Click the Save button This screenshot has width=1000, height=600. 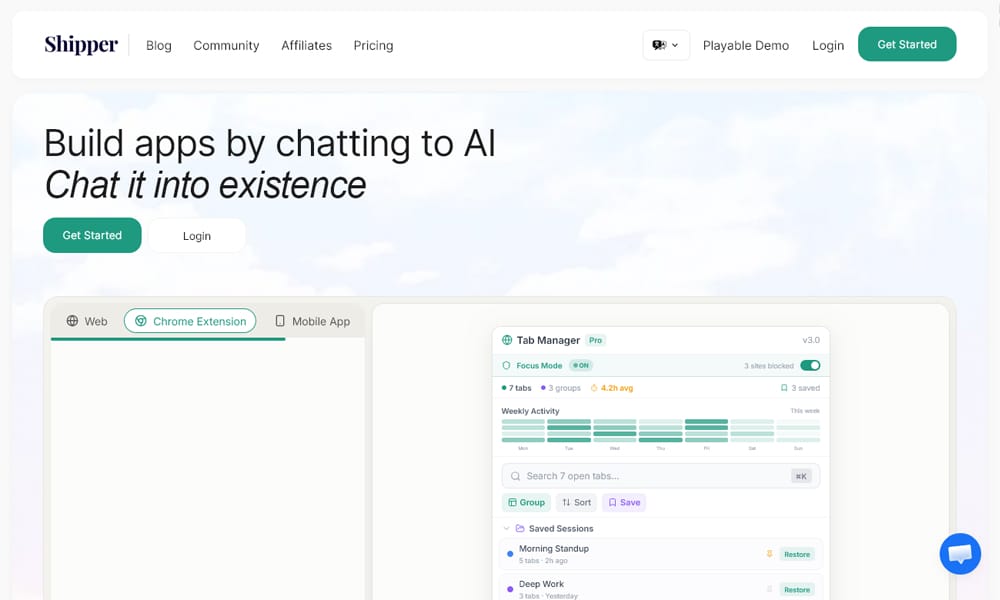click(624, 502)
